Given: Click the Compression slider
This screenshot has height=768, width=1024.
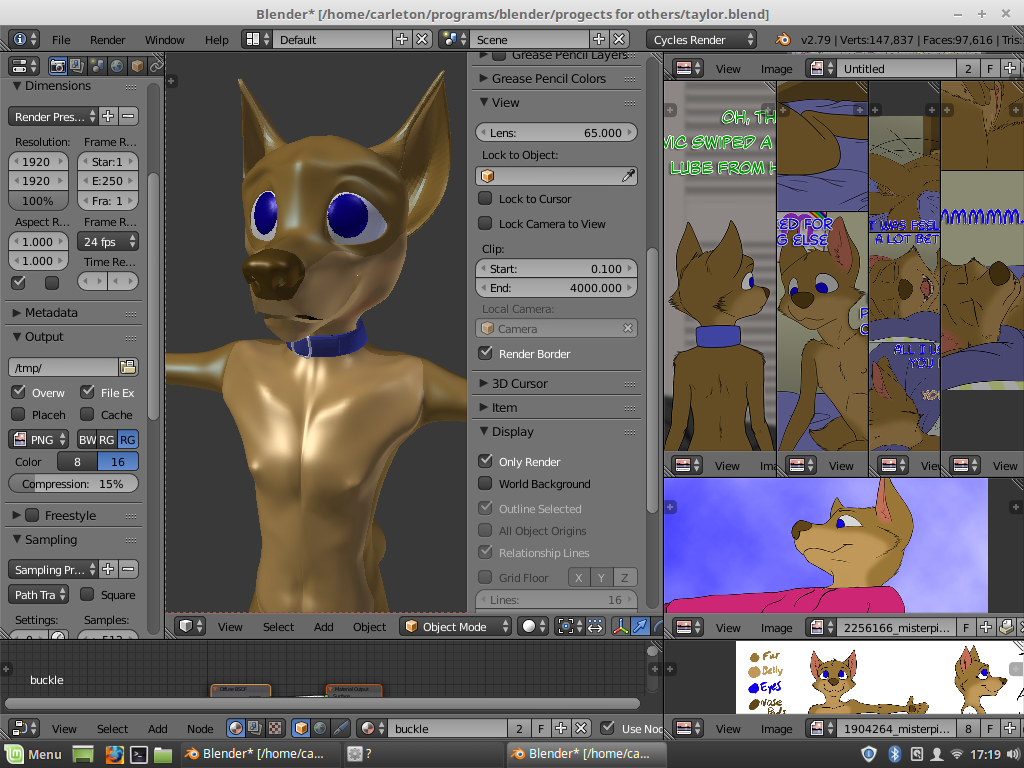Looking at the screenshot, I should (73, 484).
